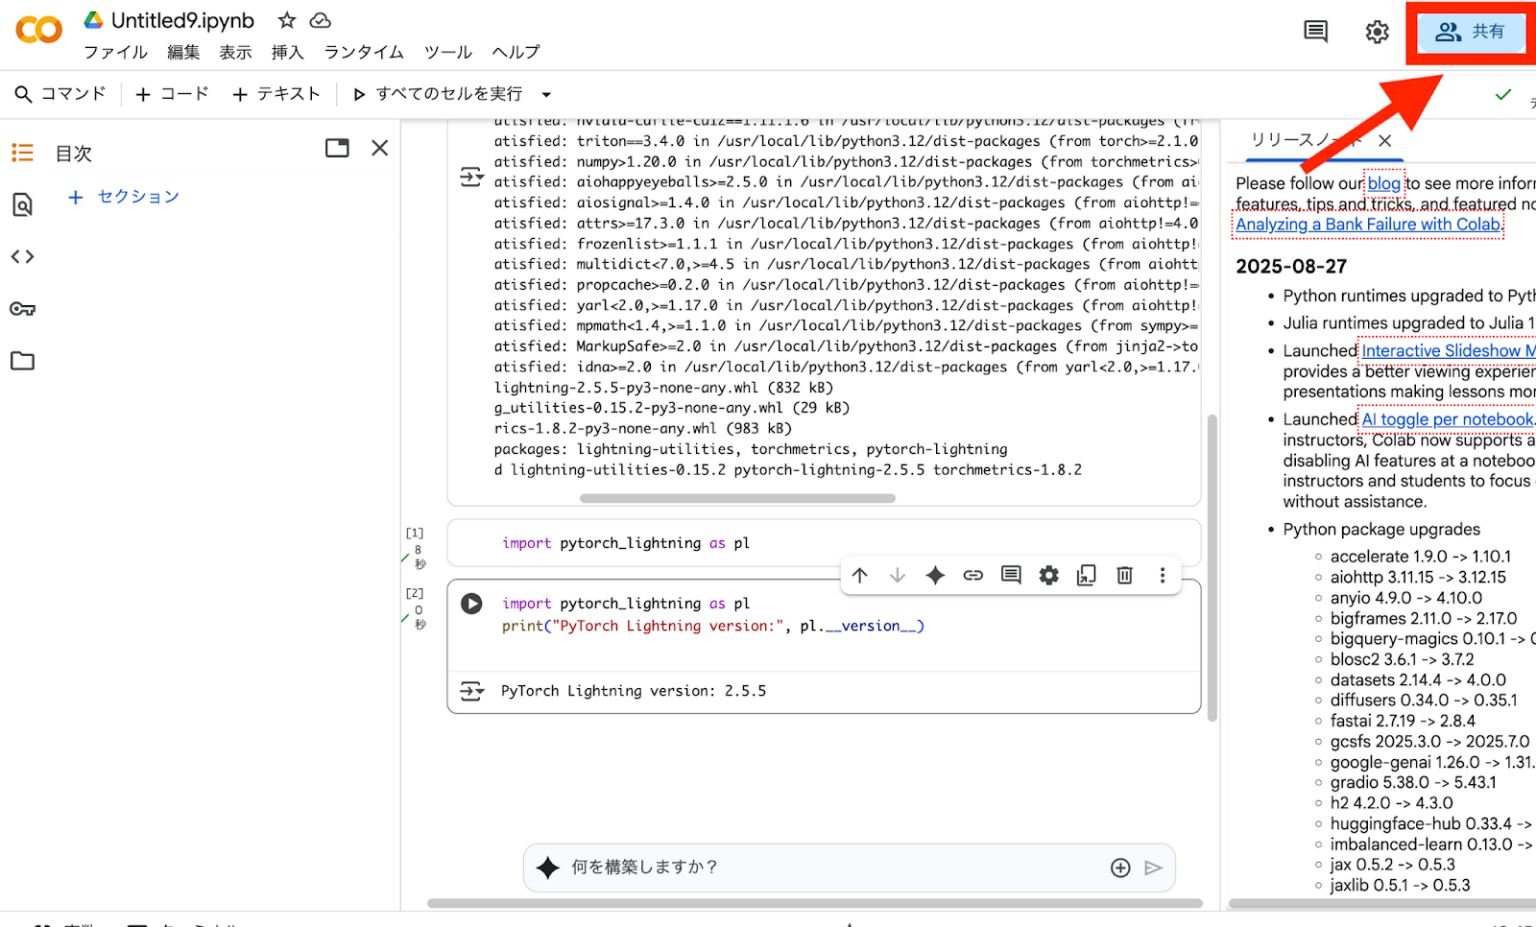Run the PyTorch Lightning version cell
Screen dimensions: 1536x927
tap(471, 603)
